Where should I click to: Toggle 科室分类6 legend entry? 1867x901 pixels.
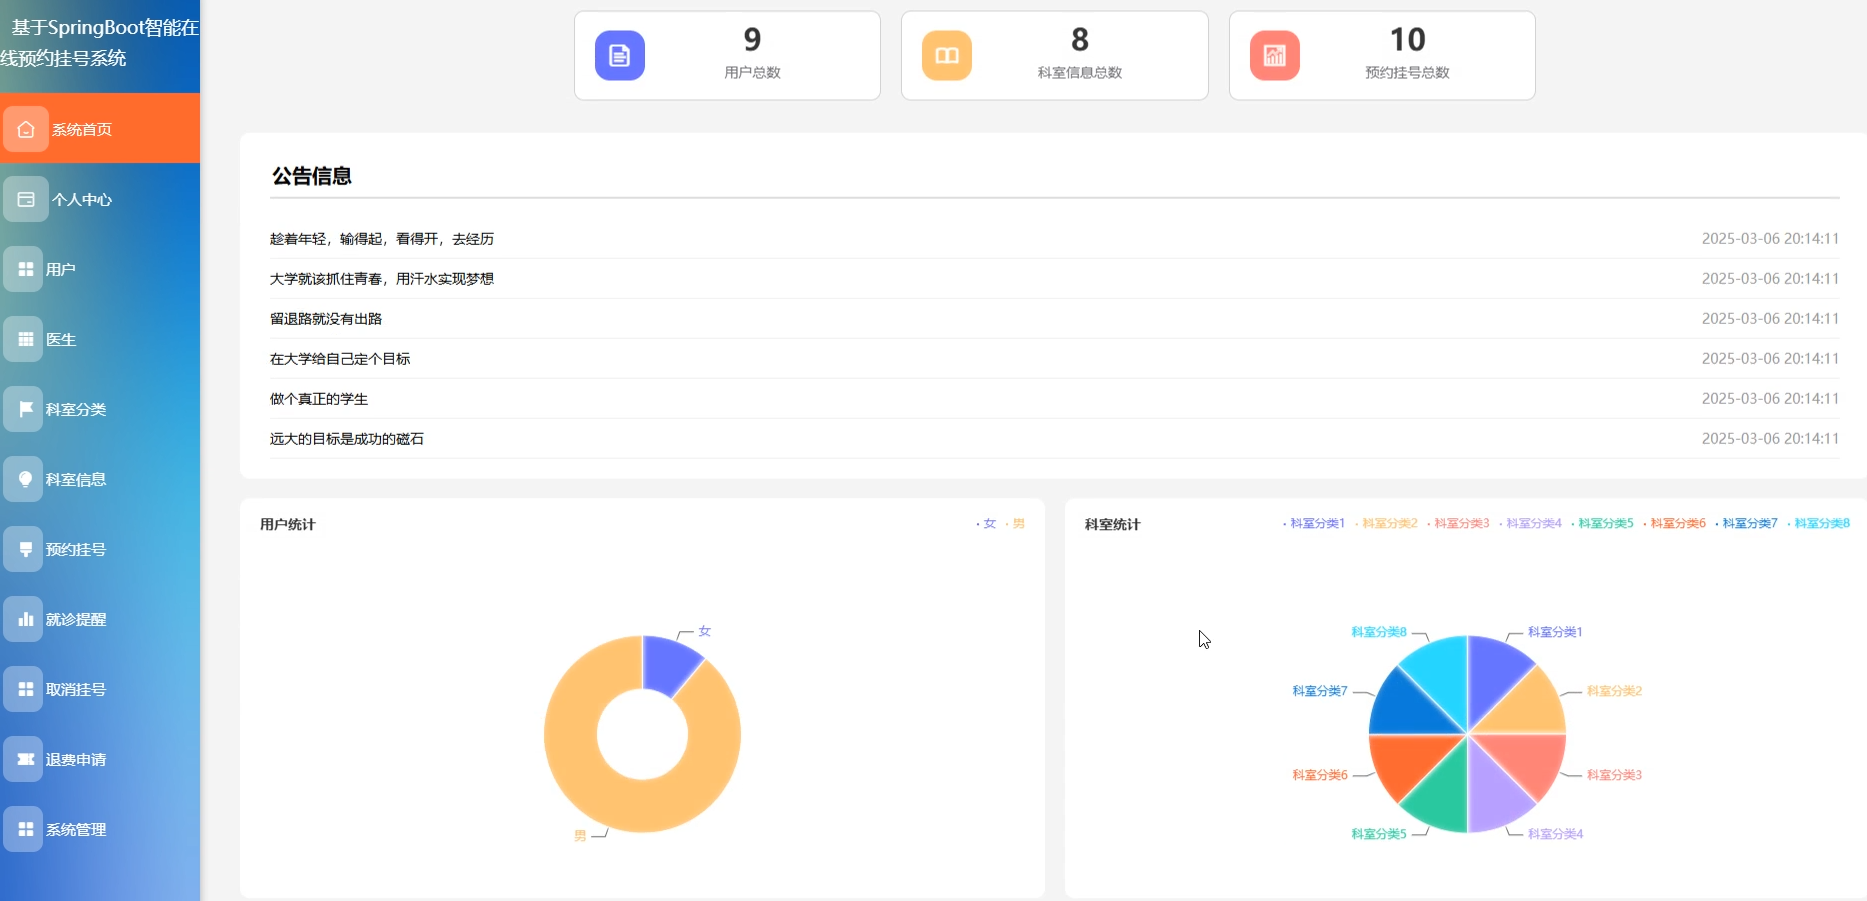click(x=1674, y=524)
